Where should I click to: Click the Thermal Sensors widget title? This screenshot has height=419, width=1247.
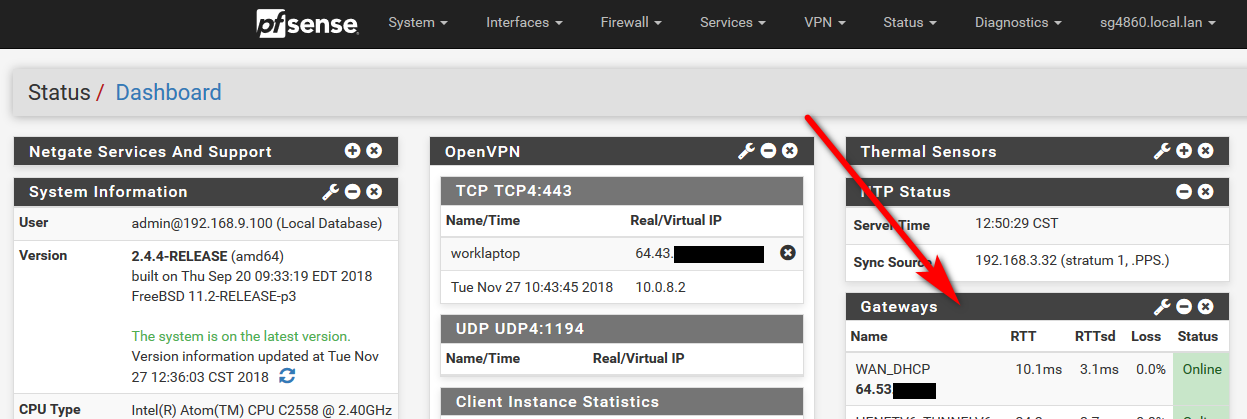(x=929, y=152)
